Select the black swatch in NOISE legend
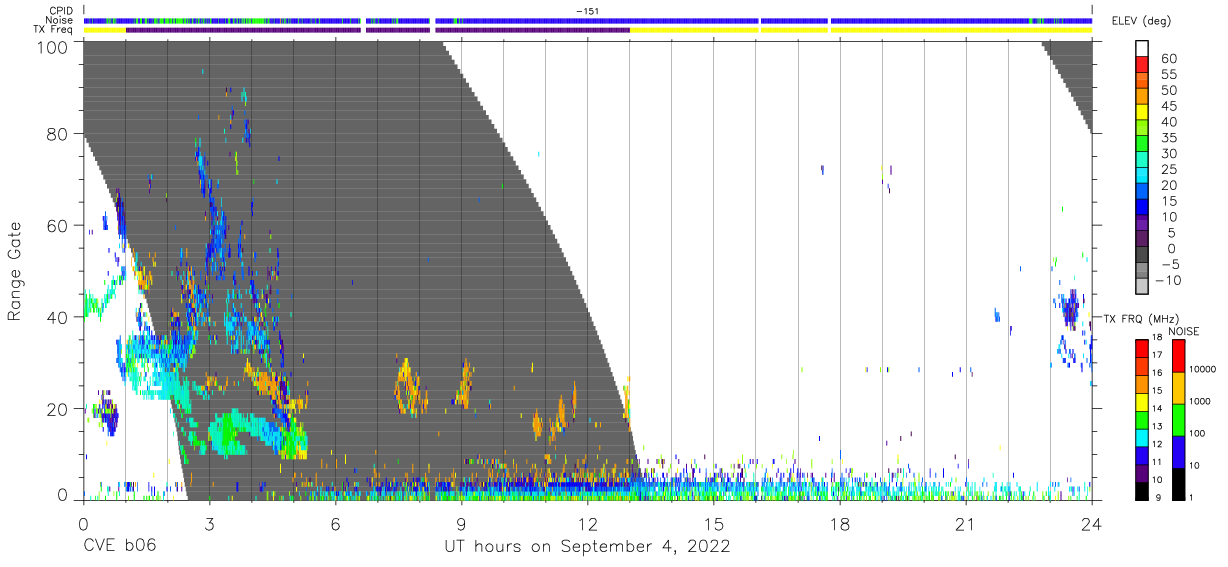This screenshot has width=1228, height=567. tap(1177, 483)
